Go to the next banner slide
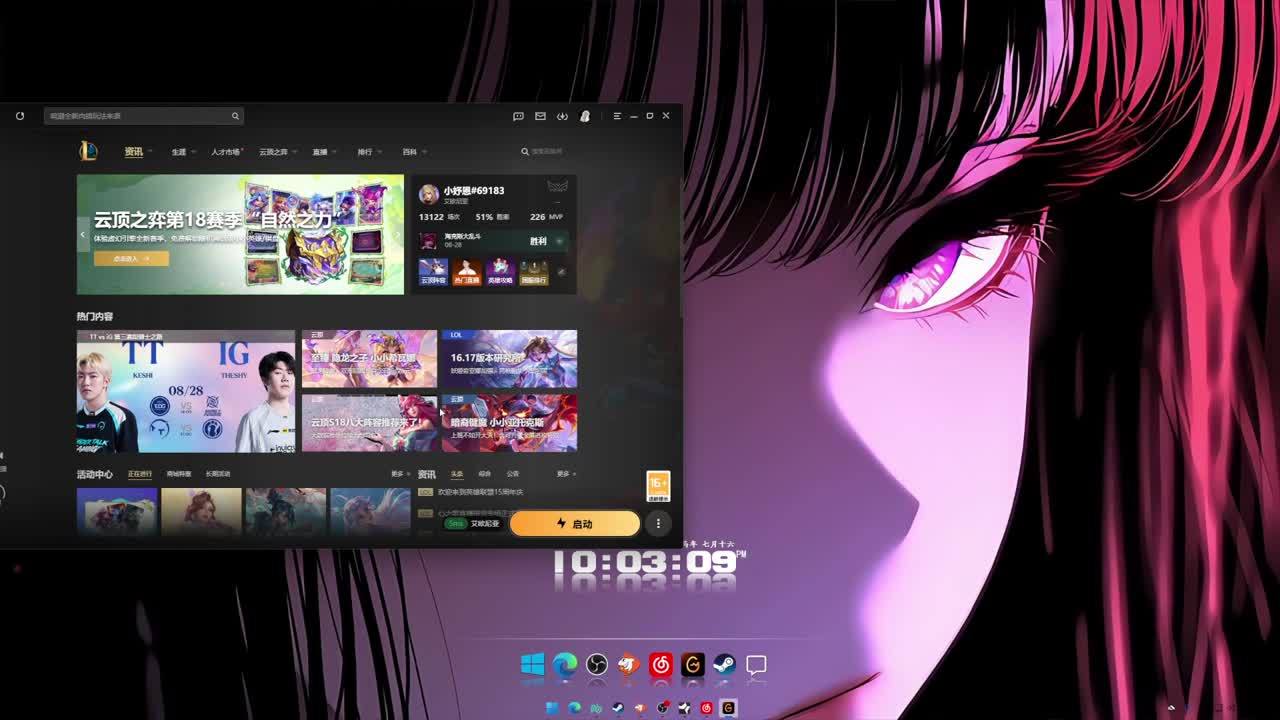The width and height of the screenshot is (1280, 720). pyautogui.click(x=398, y=235)
